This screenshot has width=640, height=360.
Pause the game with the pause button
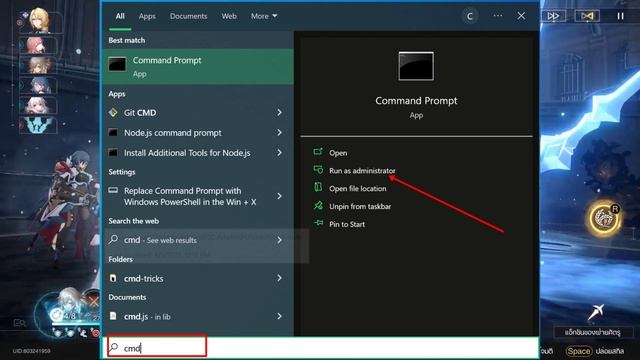[x=620, y=16]
